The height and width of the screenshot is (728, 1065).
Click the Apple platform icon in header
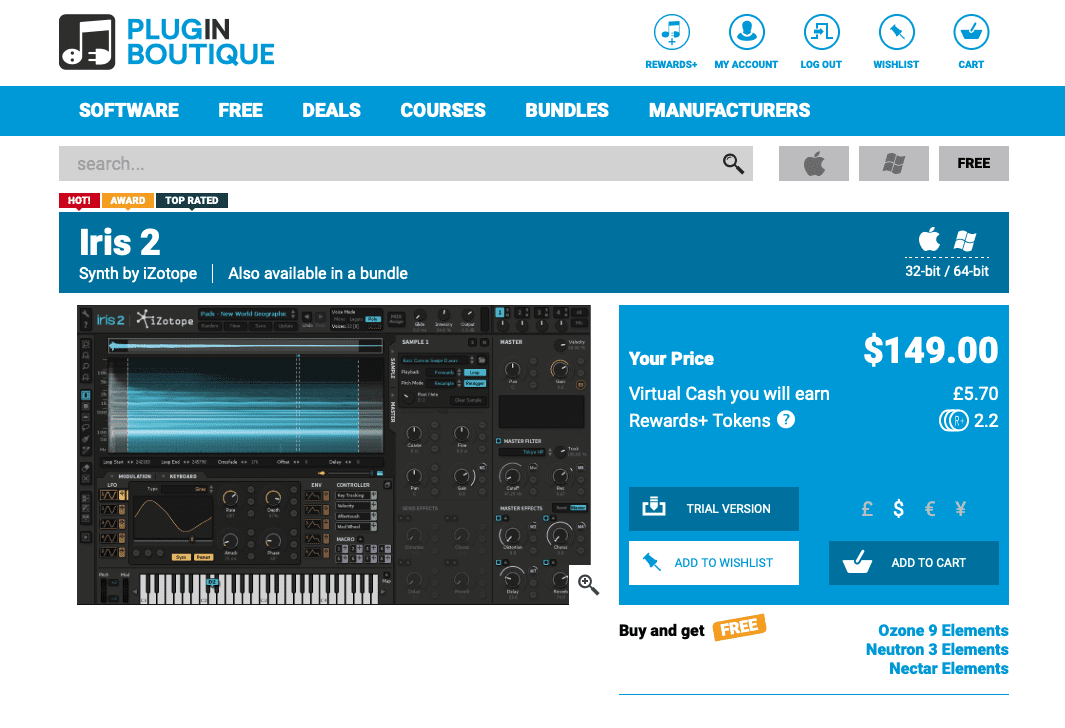click(x=930, y=240)
